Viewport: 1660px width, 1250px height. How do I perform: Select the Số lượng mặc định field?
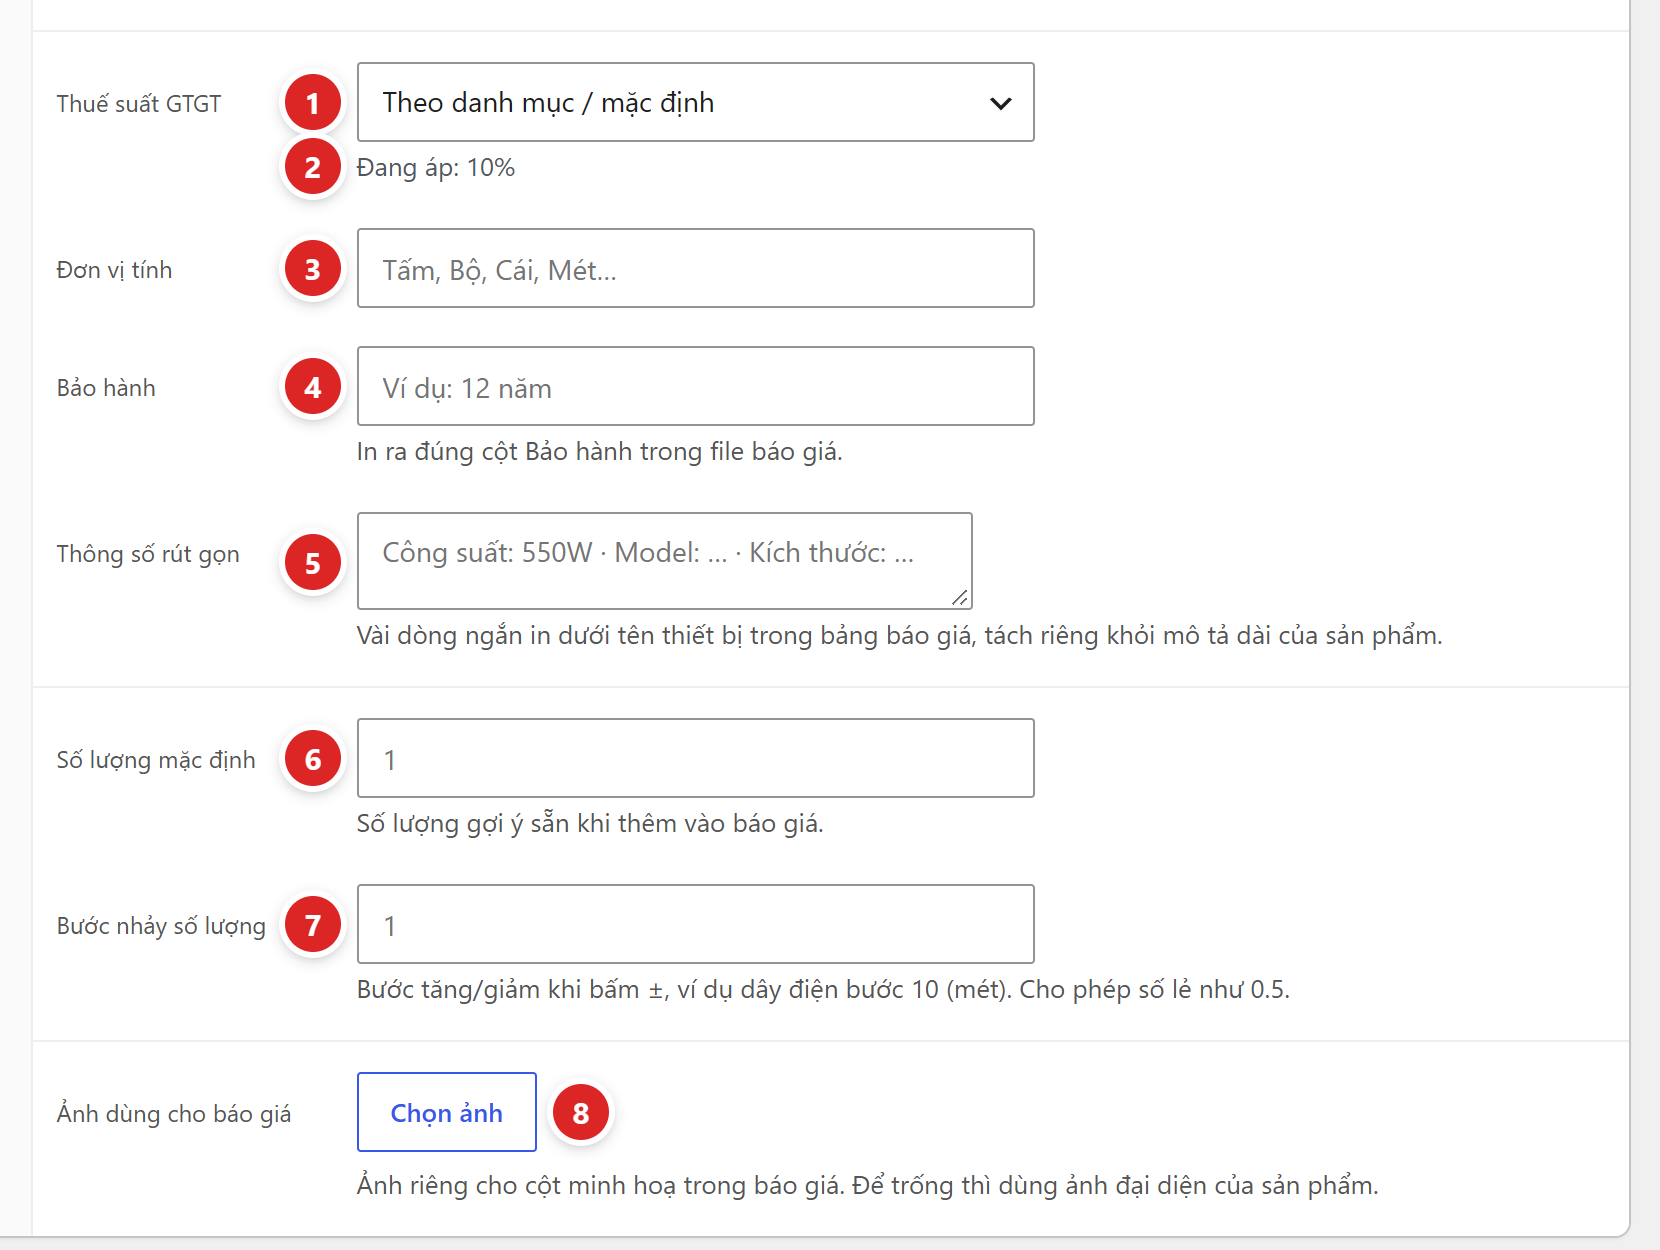click(x=695, y=758)
